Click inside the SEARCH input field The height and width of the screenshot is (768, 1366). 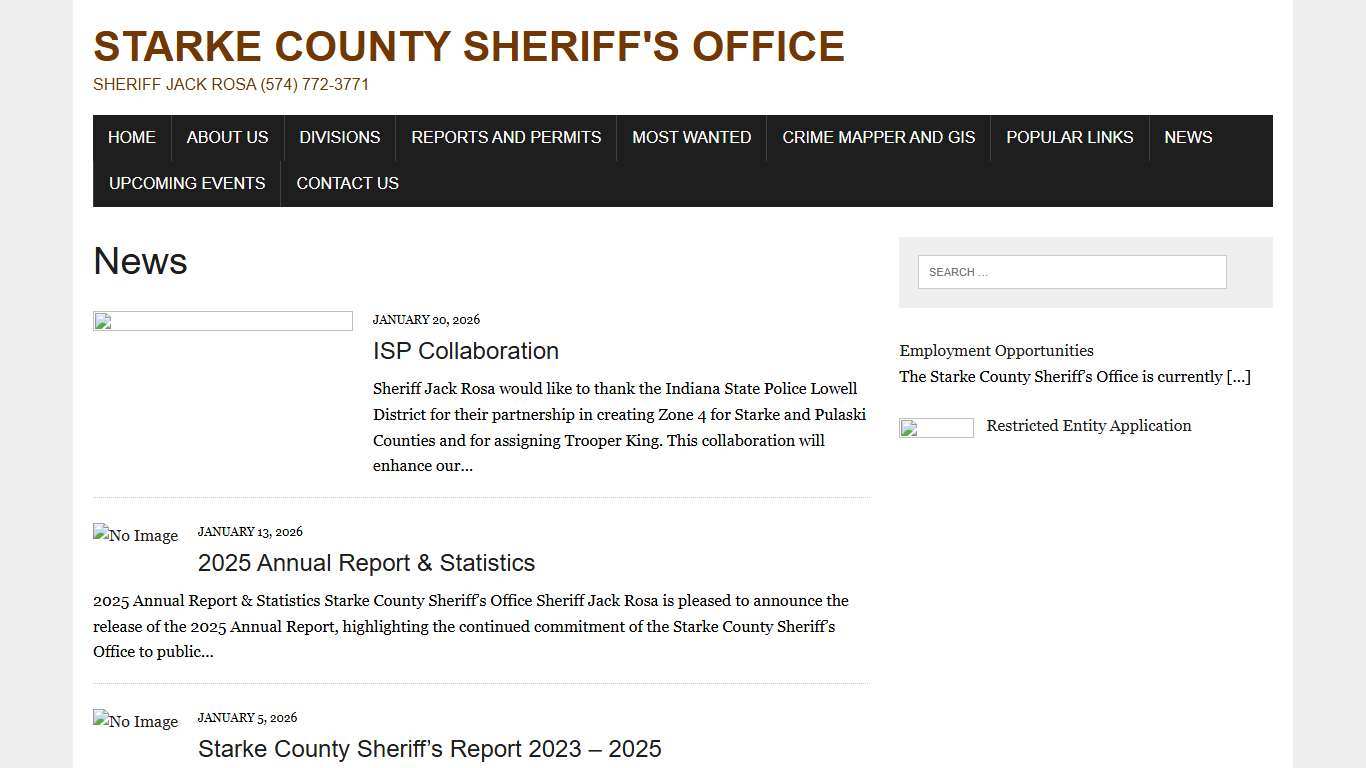(1071, 271)
